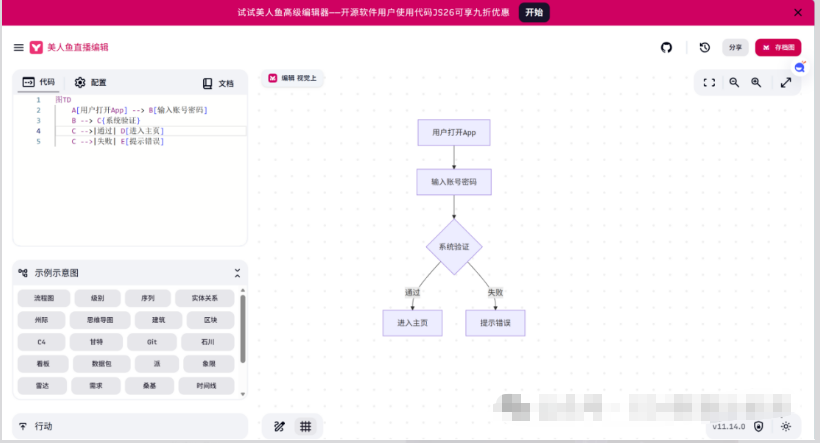Load the 建筑 architecture sample
The width and height of the screenshot is (820, 443).
pyautogui.click(x=158, y=320)
